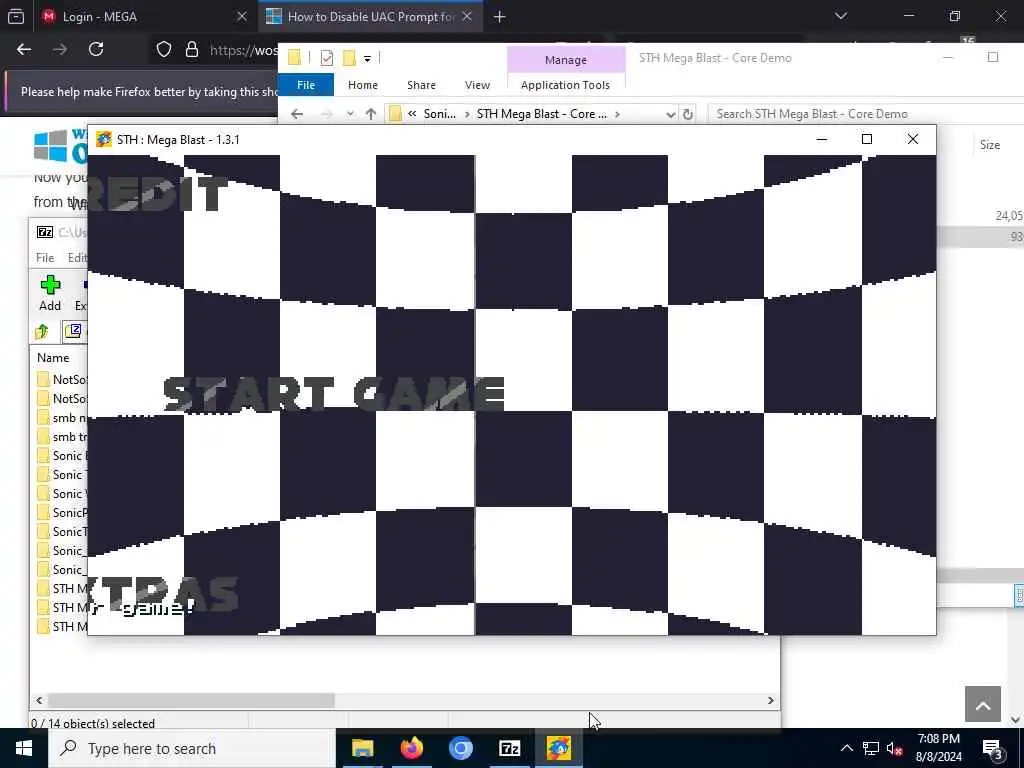Select the SonicP folder in 7-Zip
1024x768 pixels.
(x=63, y=512)
